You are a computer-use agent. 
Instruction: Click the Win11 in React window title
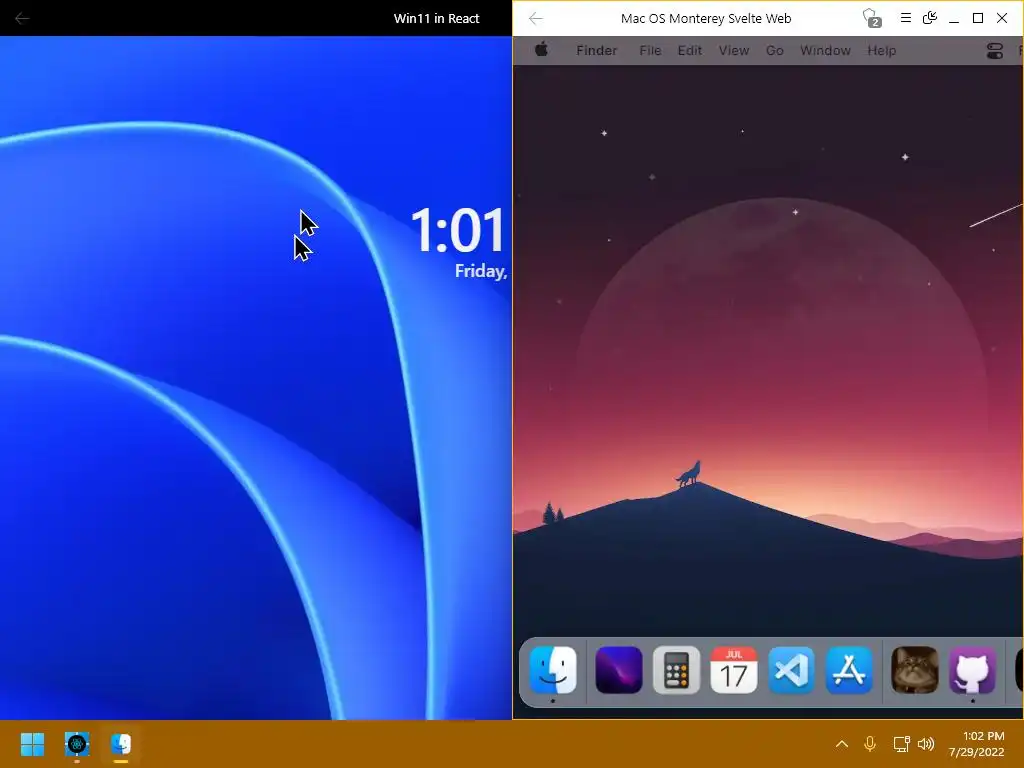click(436, 18)
